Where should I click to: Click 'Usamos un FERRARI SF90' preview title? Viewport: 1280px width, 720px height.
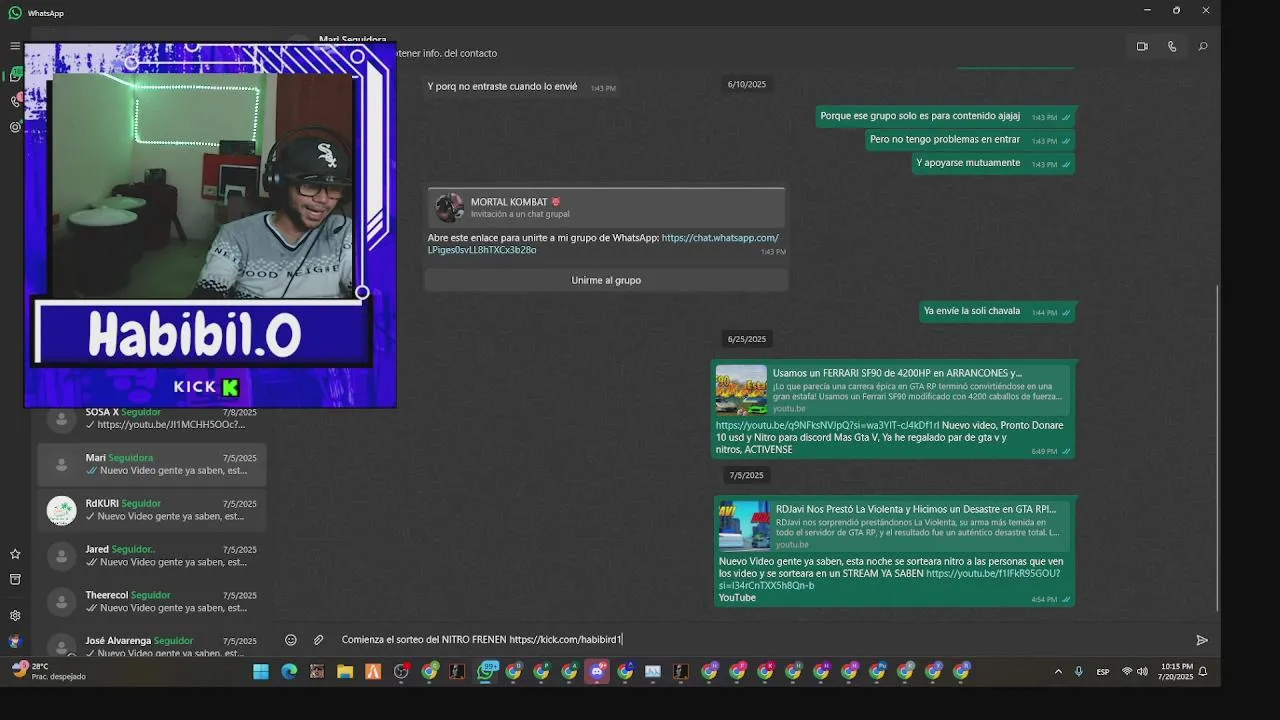tap(897, 373)
